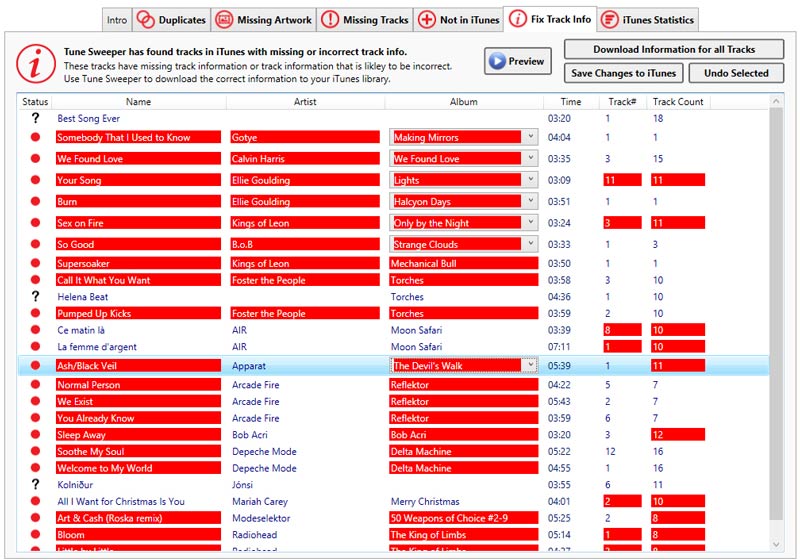Click the Fix Track Info tab icon

click(517, 19)
